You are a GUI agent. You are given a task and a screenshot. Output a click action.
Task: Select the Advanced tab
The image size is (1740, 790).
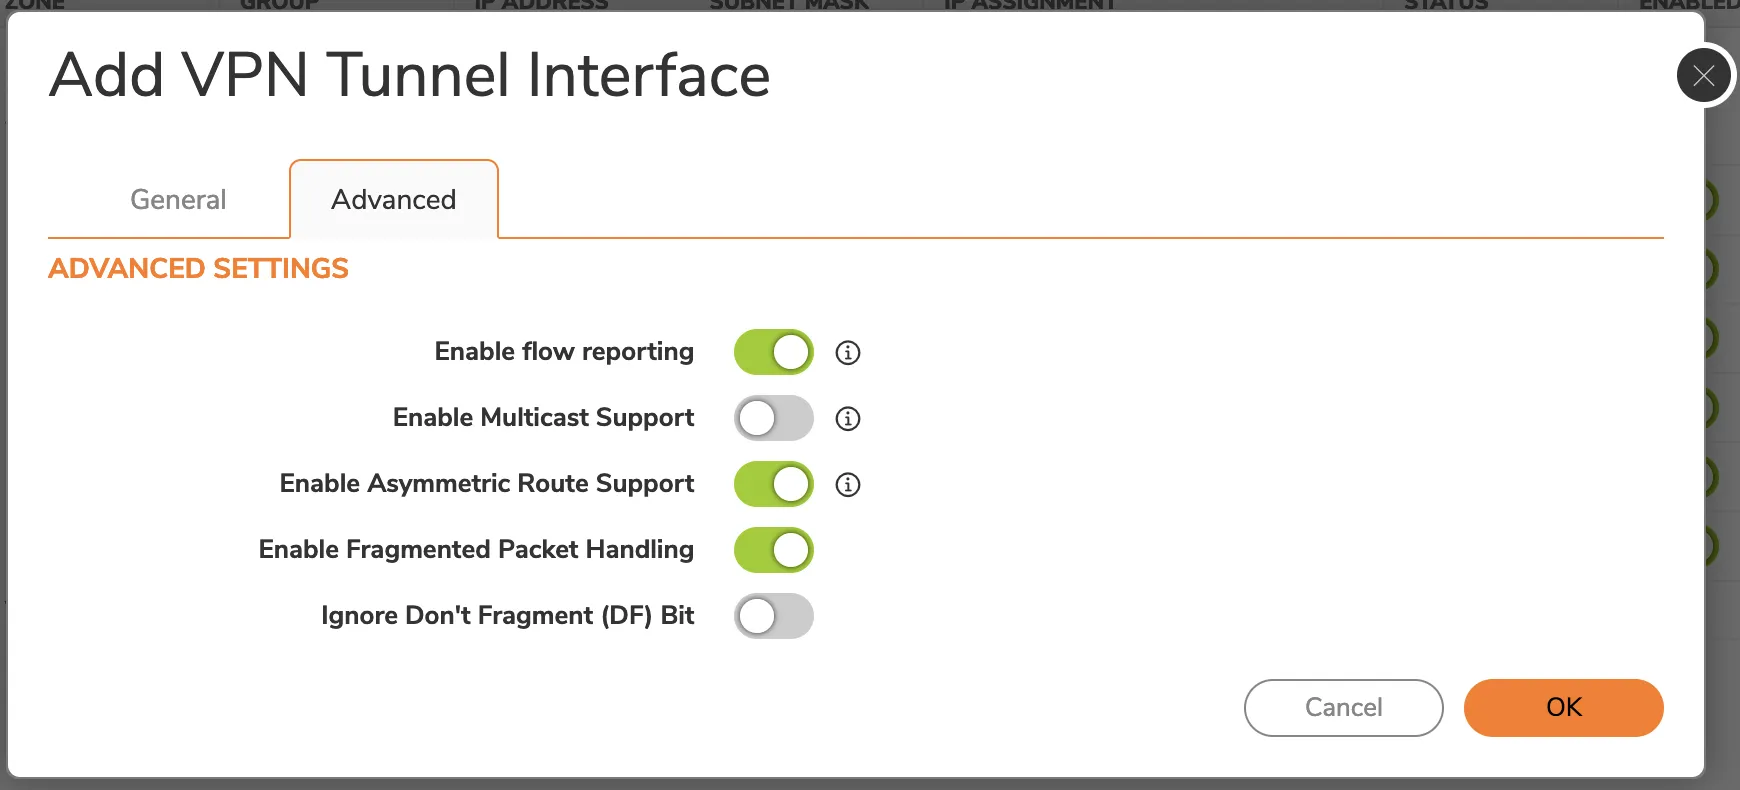393,199
